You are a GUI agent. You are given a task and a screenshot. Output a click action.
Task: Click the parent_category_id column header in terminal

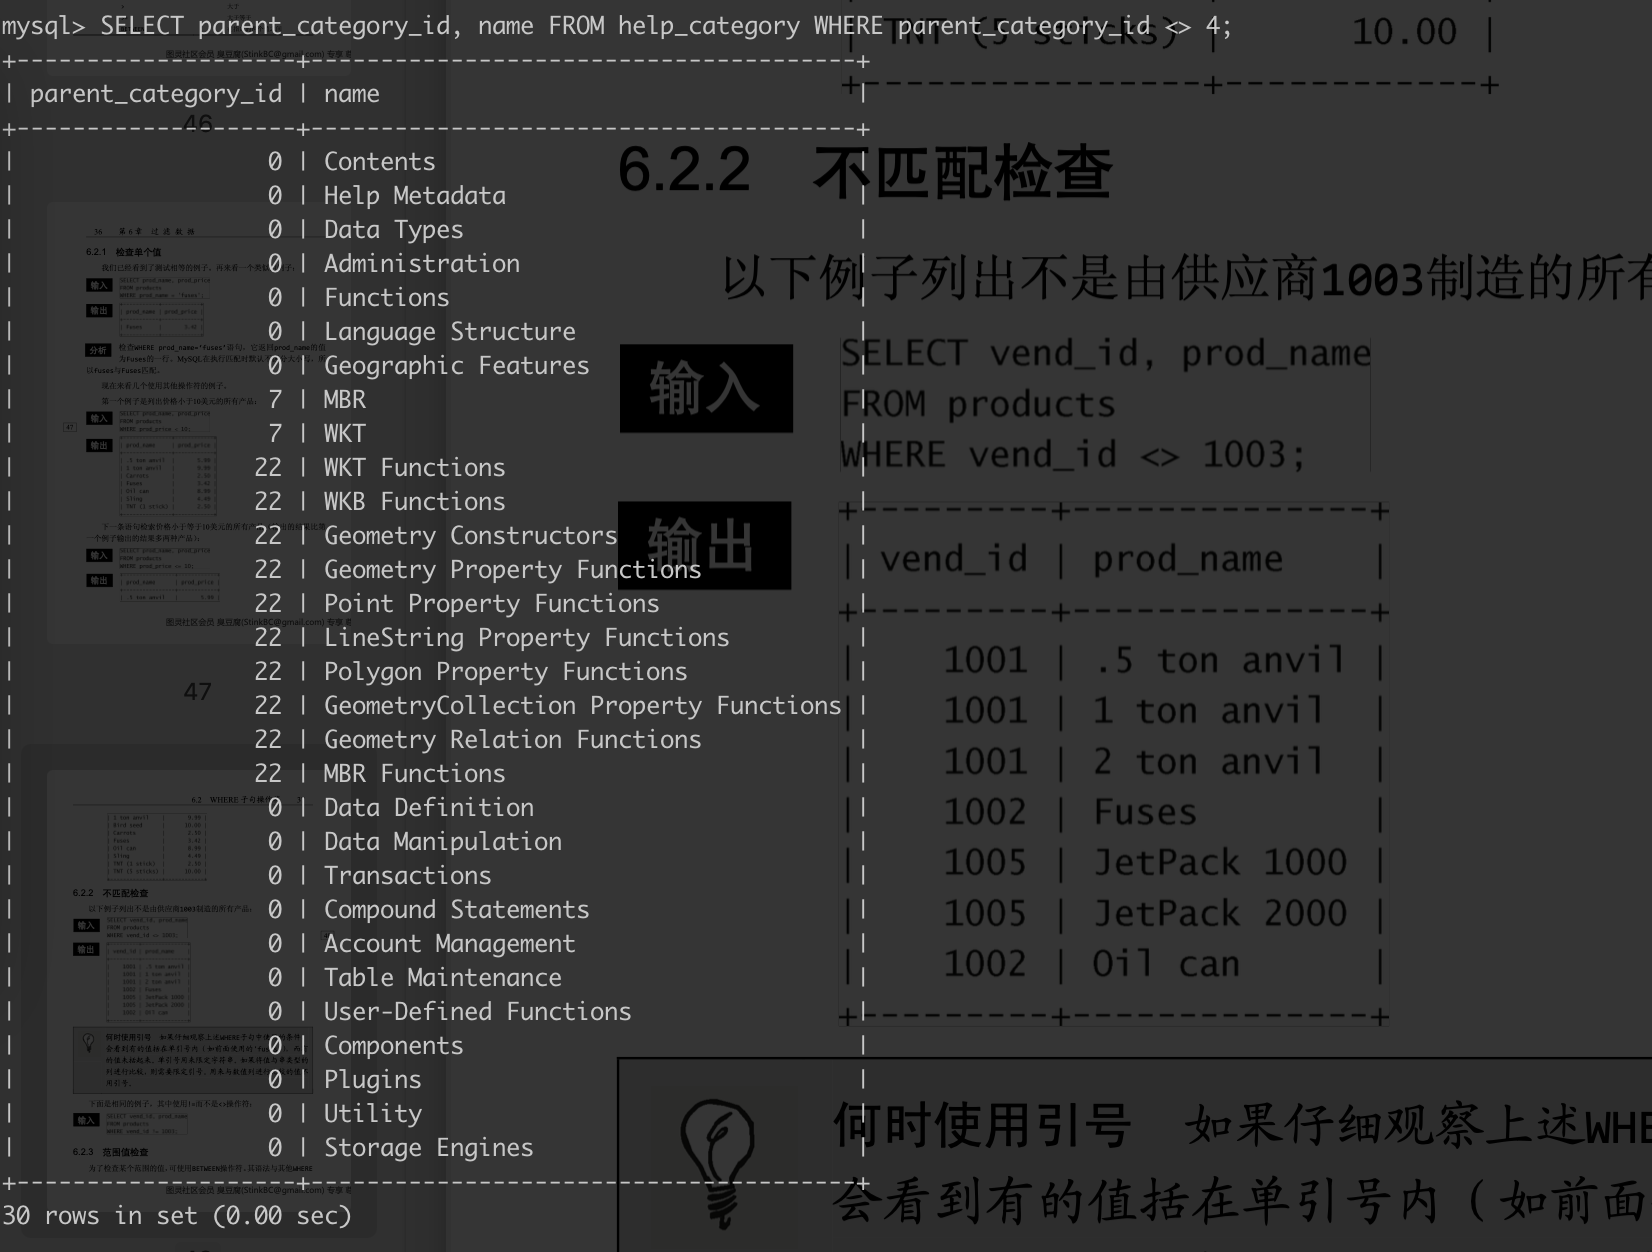pyautogui.click(x=156, y=94)
